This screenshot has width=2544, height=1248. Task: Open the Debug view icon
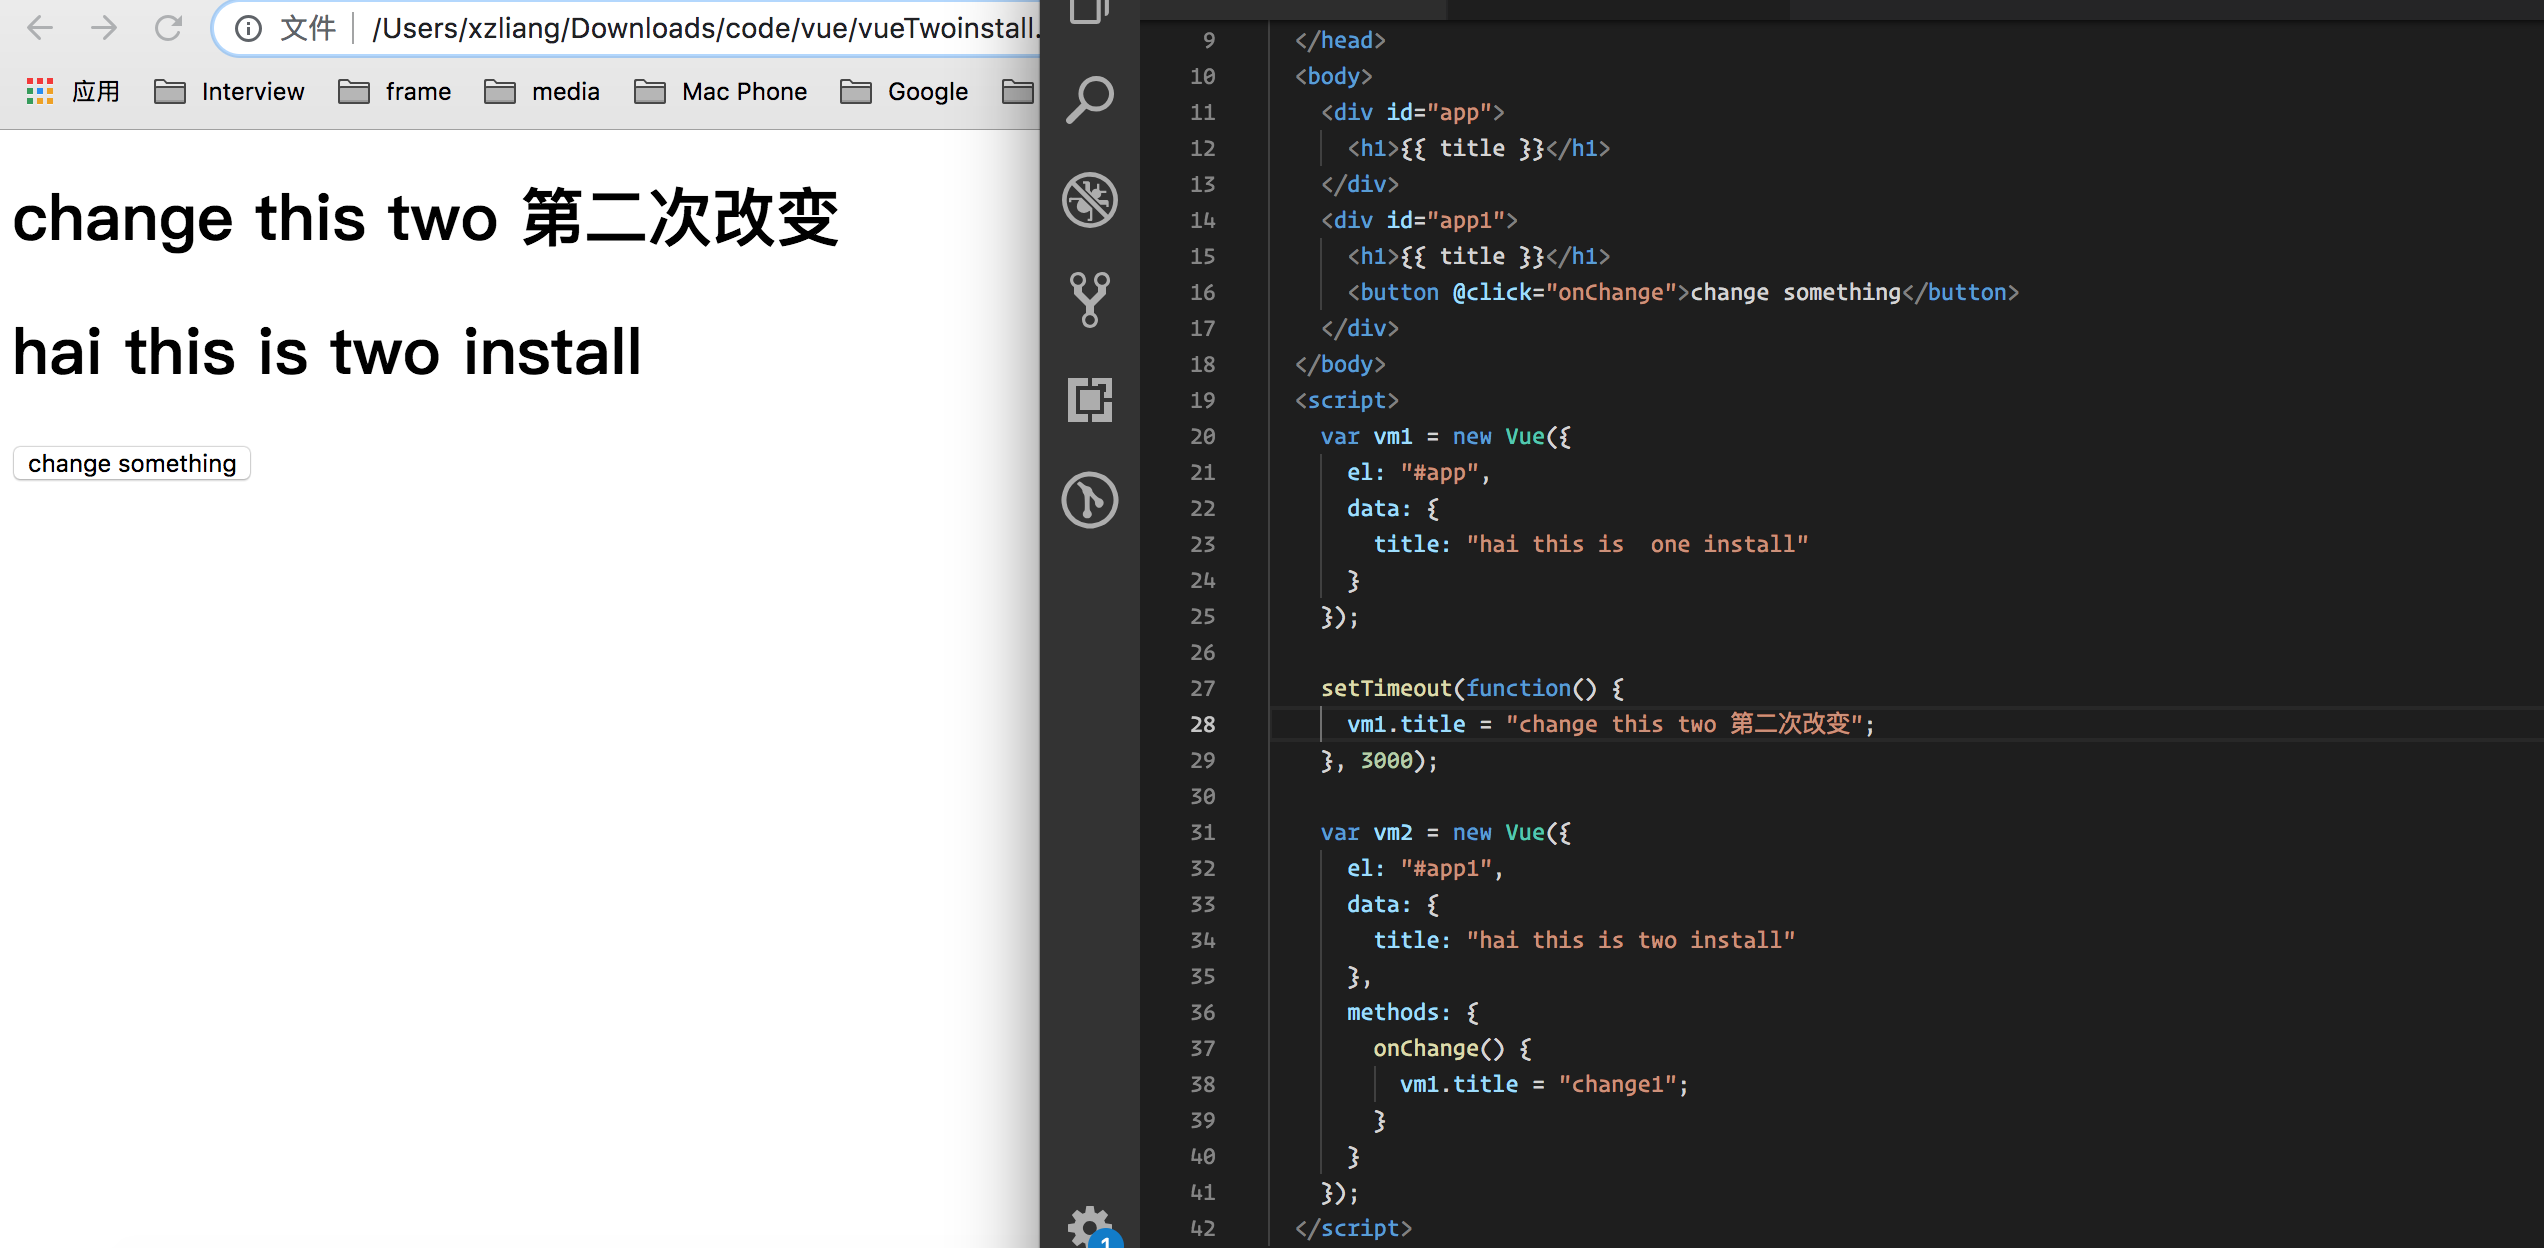1089,199
